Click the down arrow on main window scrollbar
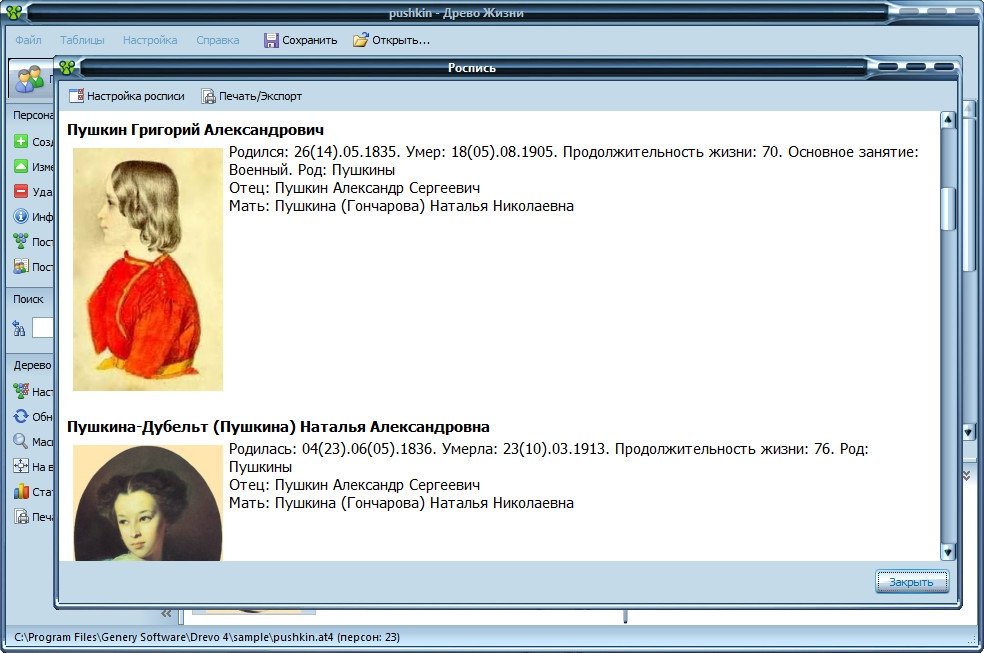 (968, 432)
